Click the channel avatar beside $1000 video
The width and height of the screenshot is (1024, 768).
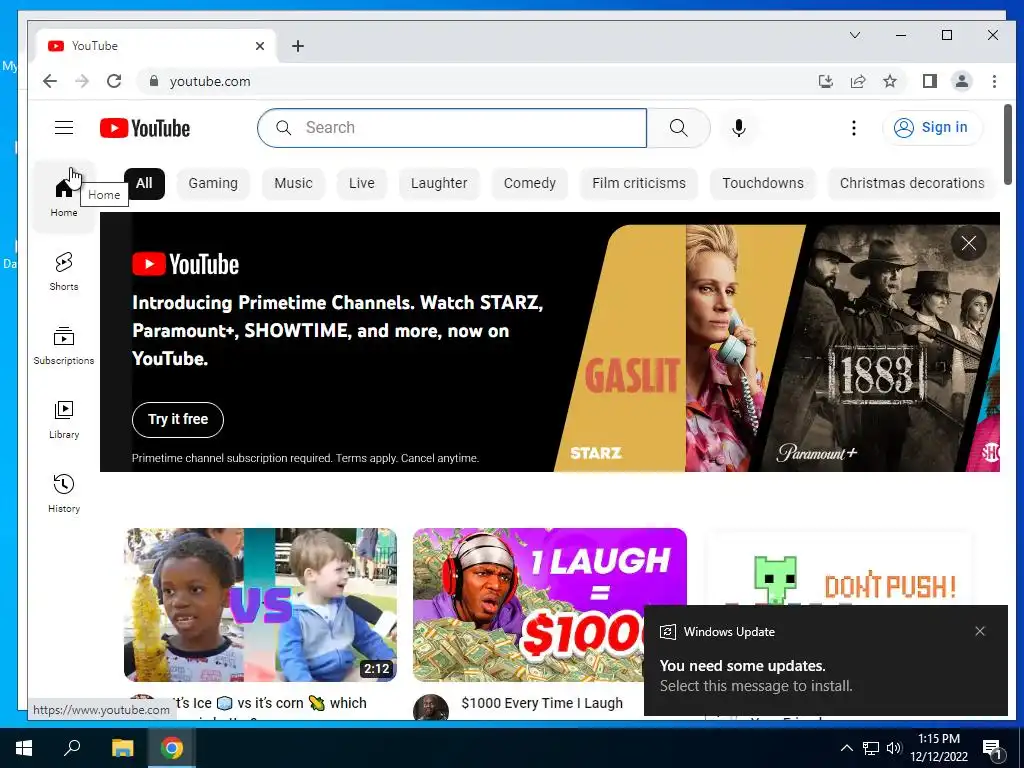431,708
